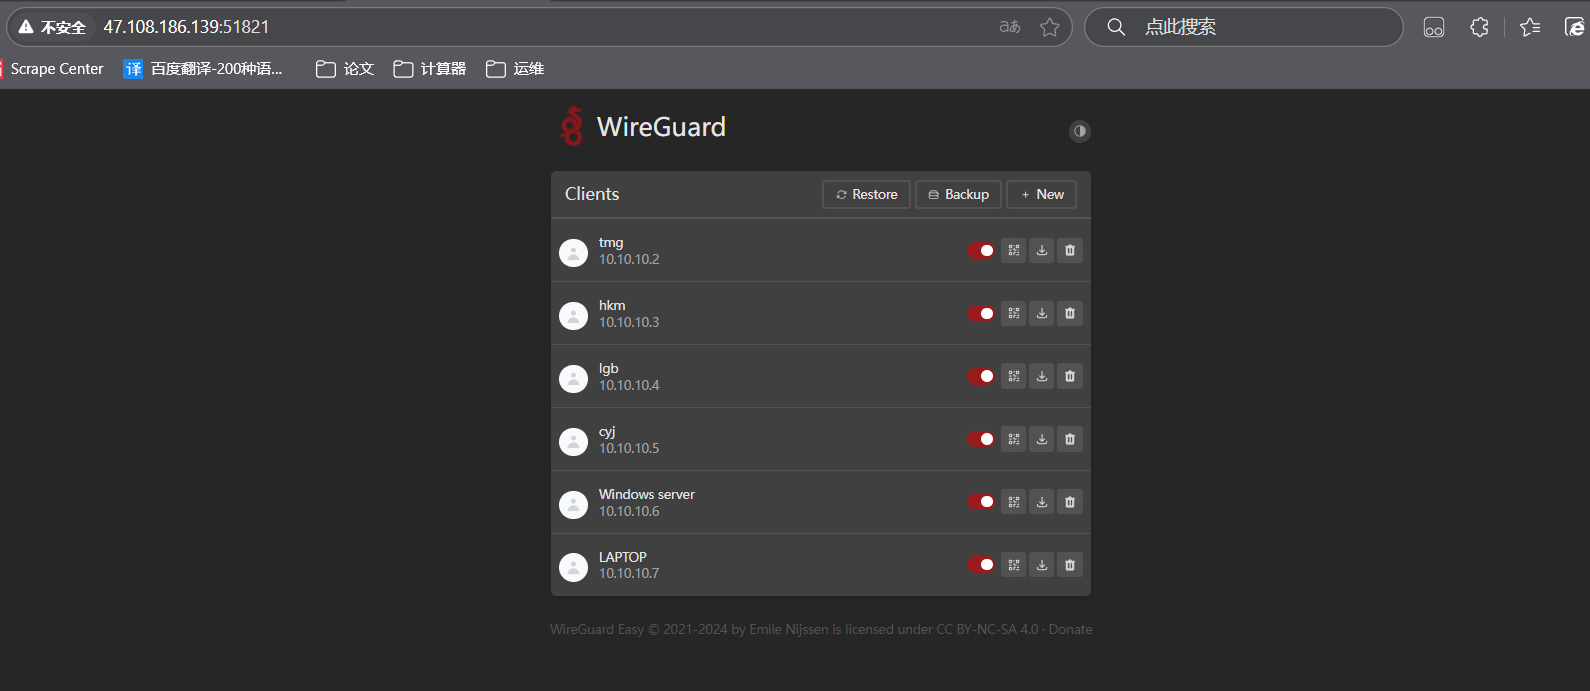
Task: Download configuration for LAPTOP client
Action: pos(1042,565)
